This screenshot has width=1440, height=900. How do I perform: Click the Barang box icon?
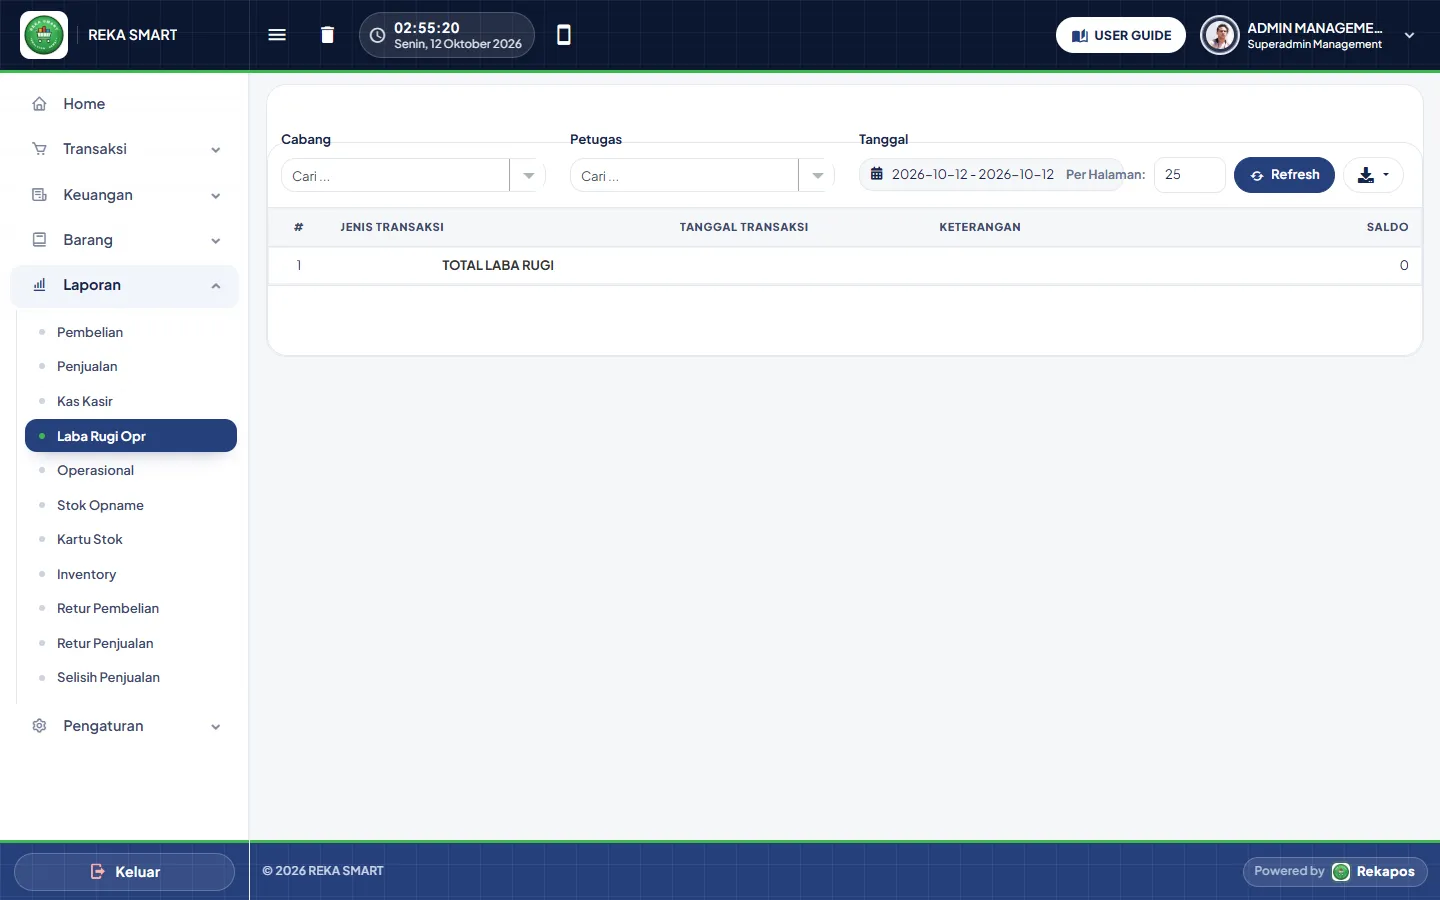click(x=39, y=240)
